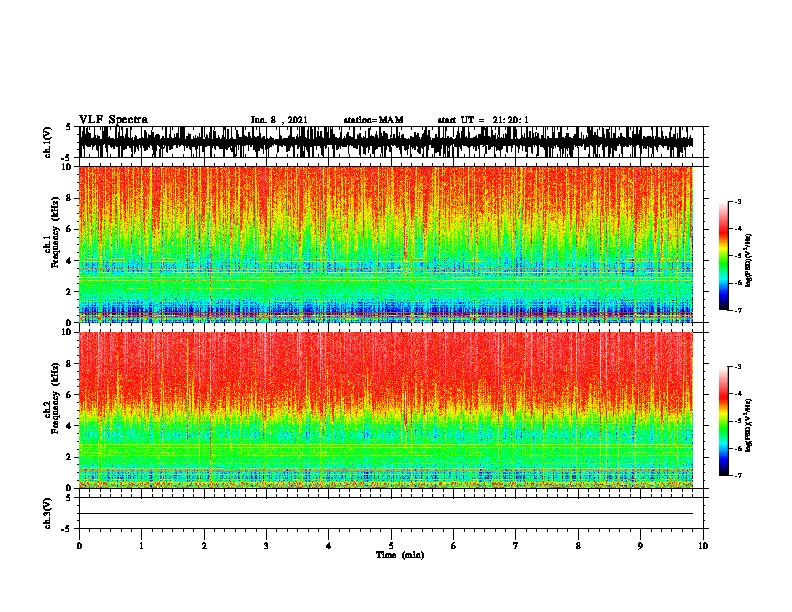Click the time axis tick label "2"
Image resolution: width=792 pixels, height=612 pixels.
pyautogui.click(x=204, y=546)
